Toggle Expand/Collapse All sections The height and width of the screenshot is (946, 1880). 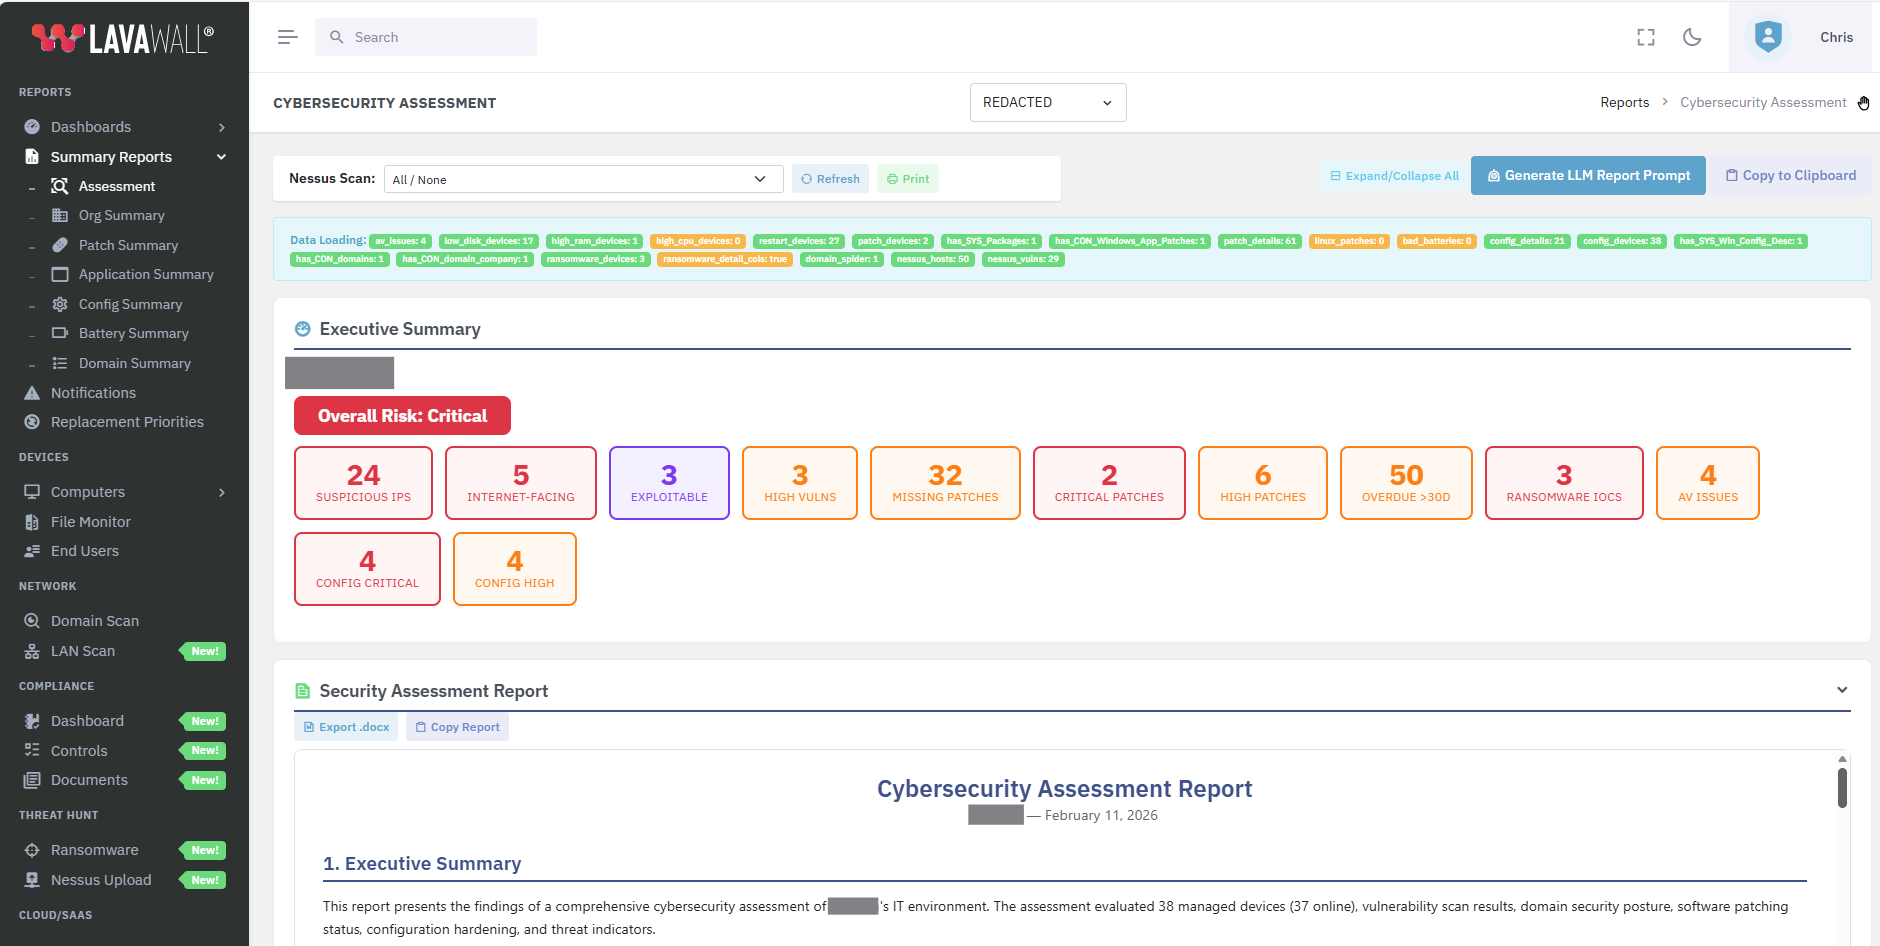click(1393, 175)
